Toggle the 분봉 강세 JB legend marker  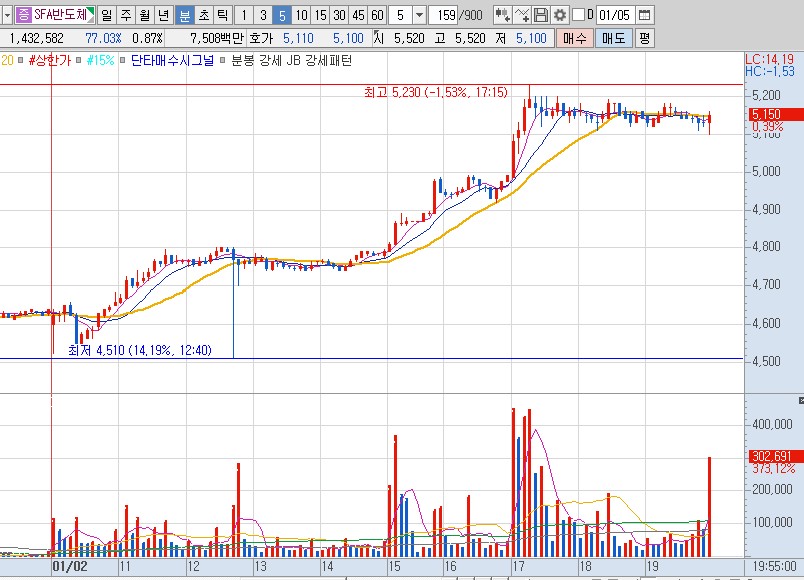223,61
